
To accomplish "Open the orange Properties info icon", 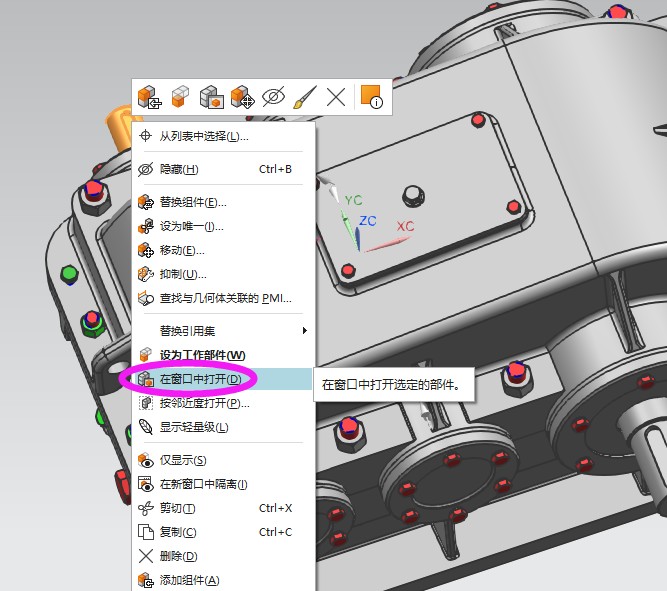I will (371, 97).
